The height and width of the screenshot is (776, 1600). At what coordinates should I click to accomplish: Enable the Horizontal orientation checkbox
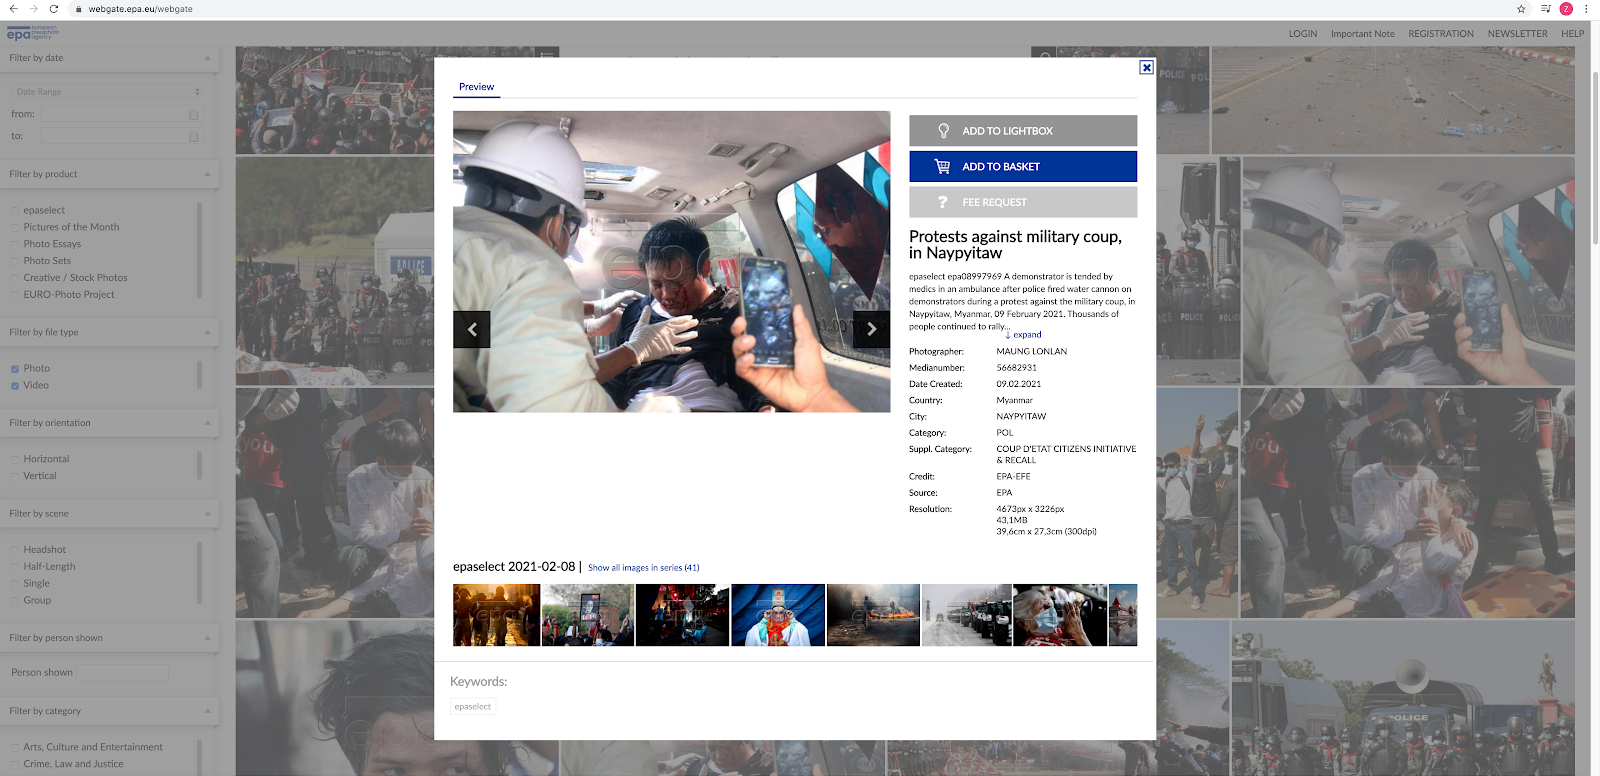click(x=15, y=460)
